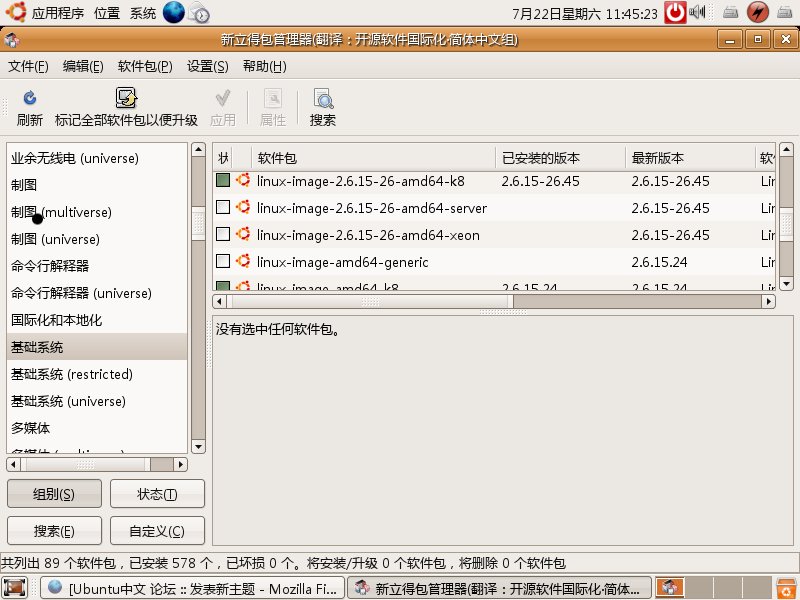Select category 命令行解释器 (universe)
The image size is (800, 600).
(x=97, y=293)
